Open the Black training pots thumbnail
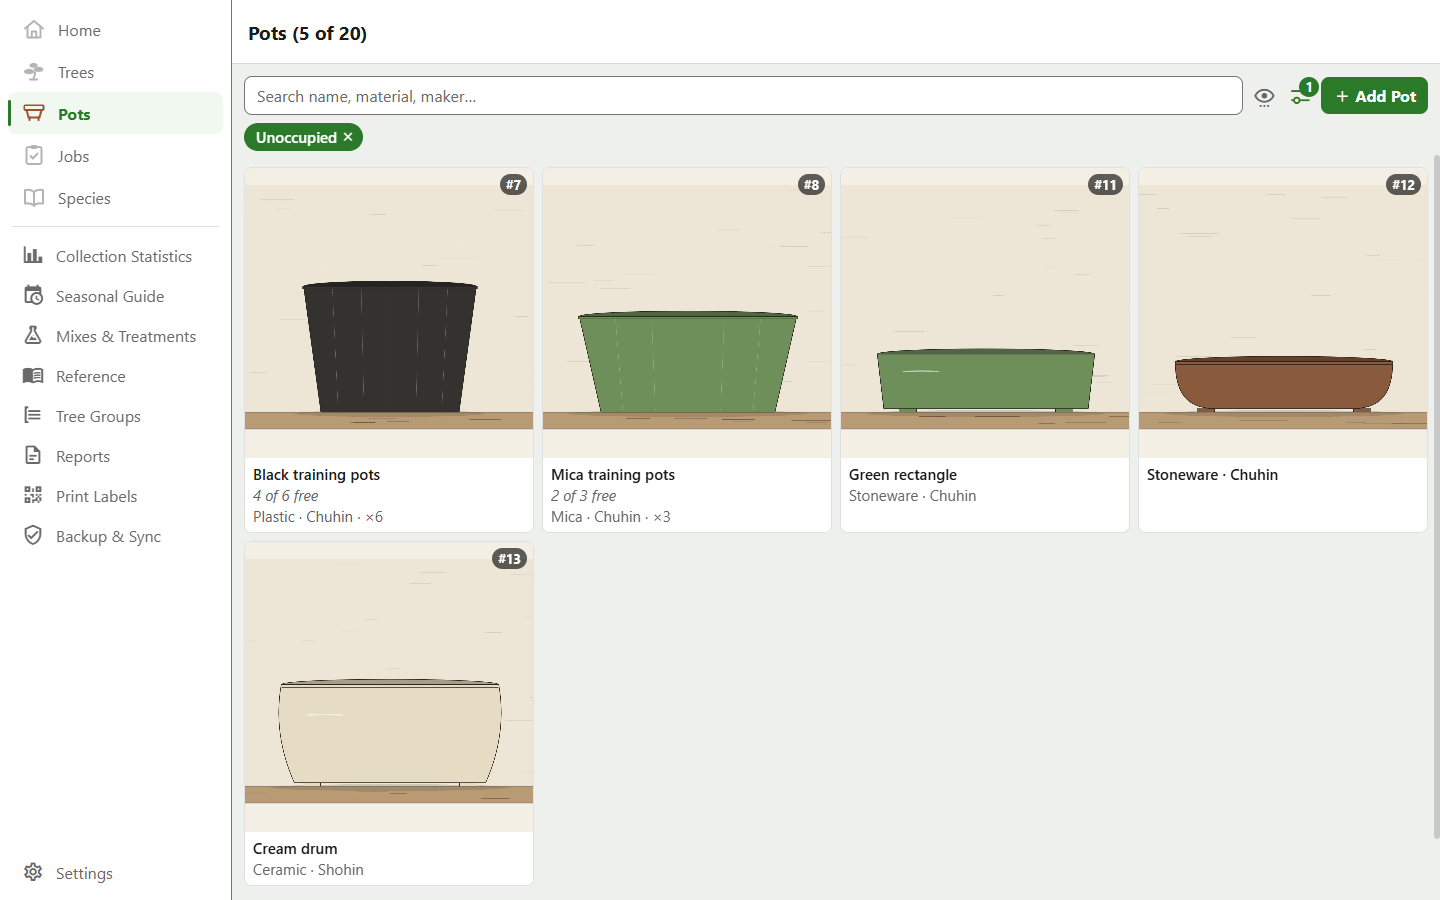This screenshot has height=900, width=1440. click(389, 313)
